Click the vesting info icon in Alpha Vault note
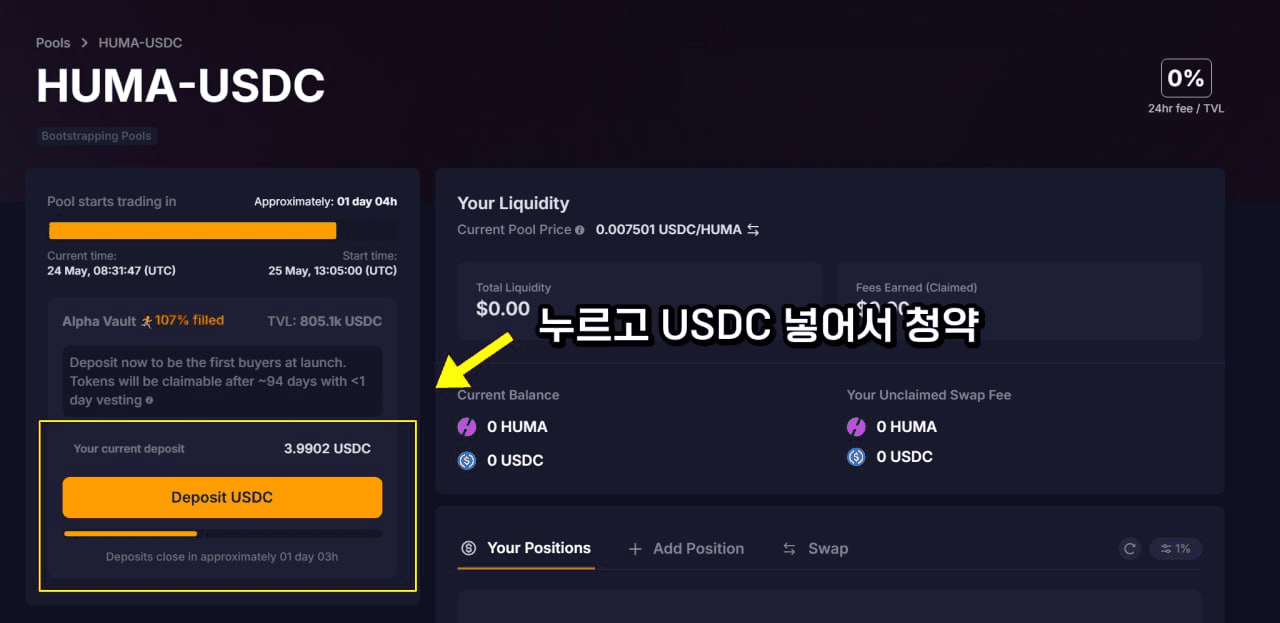This screenshot has height=623, width=1280. pos(149,400)
